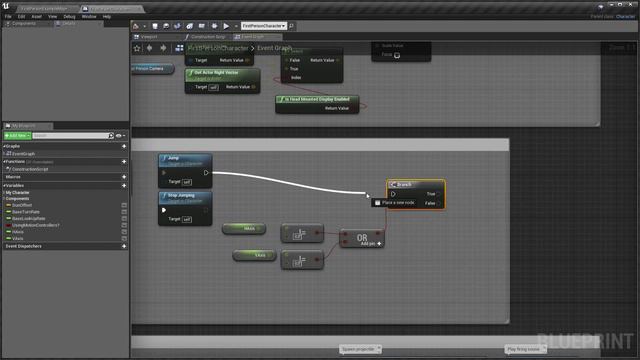Collapse the Variables section
The image size is (640, 360).
coord(4,186)
